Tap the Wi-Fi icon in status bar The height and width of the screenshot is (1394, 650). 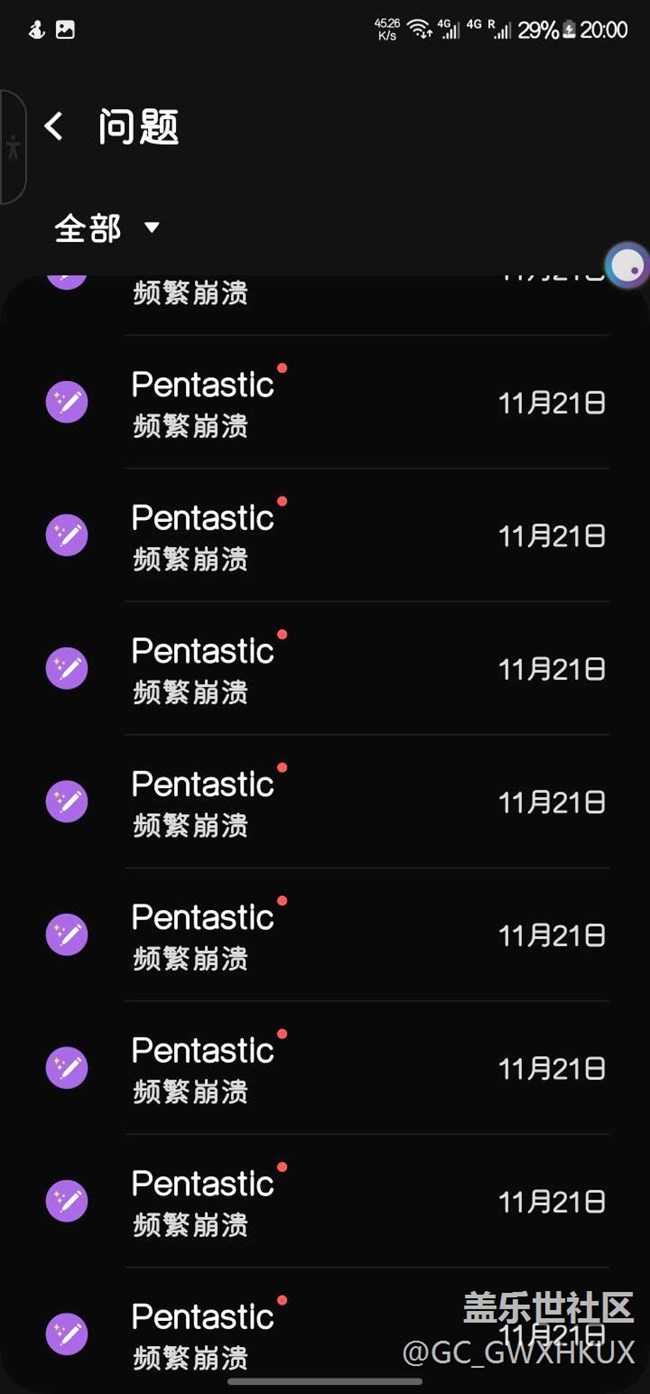click(x=419, y=30)
